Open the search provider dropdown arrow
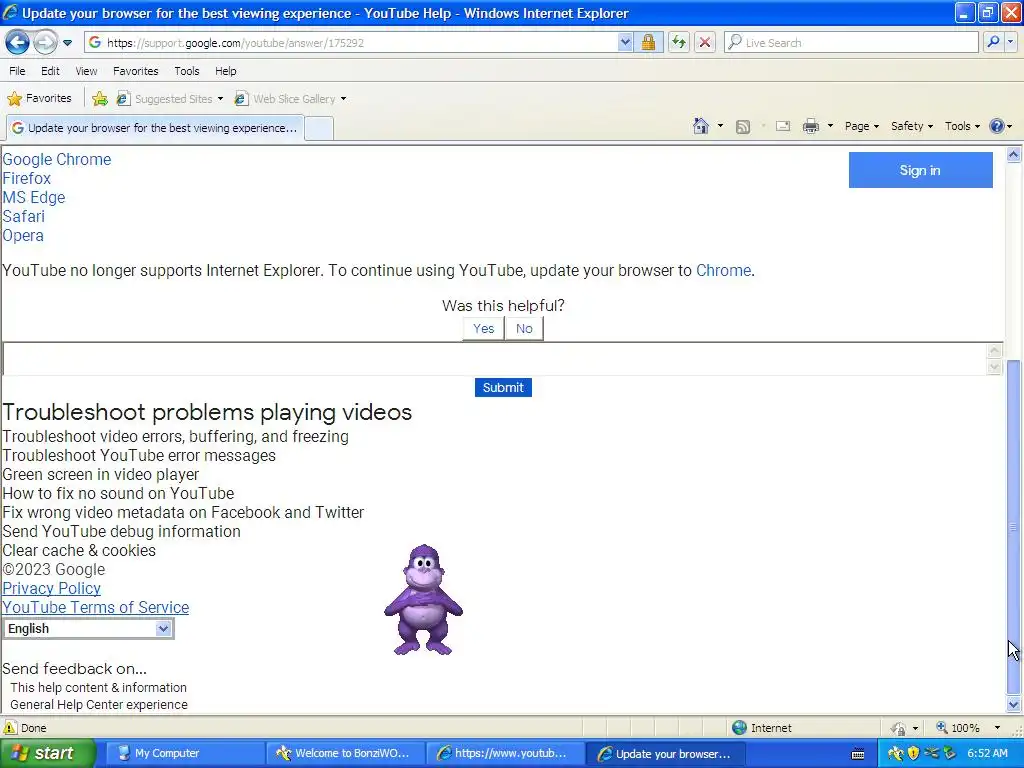The height and width of the screenshot is (768, 1024). coord(1010,42)
